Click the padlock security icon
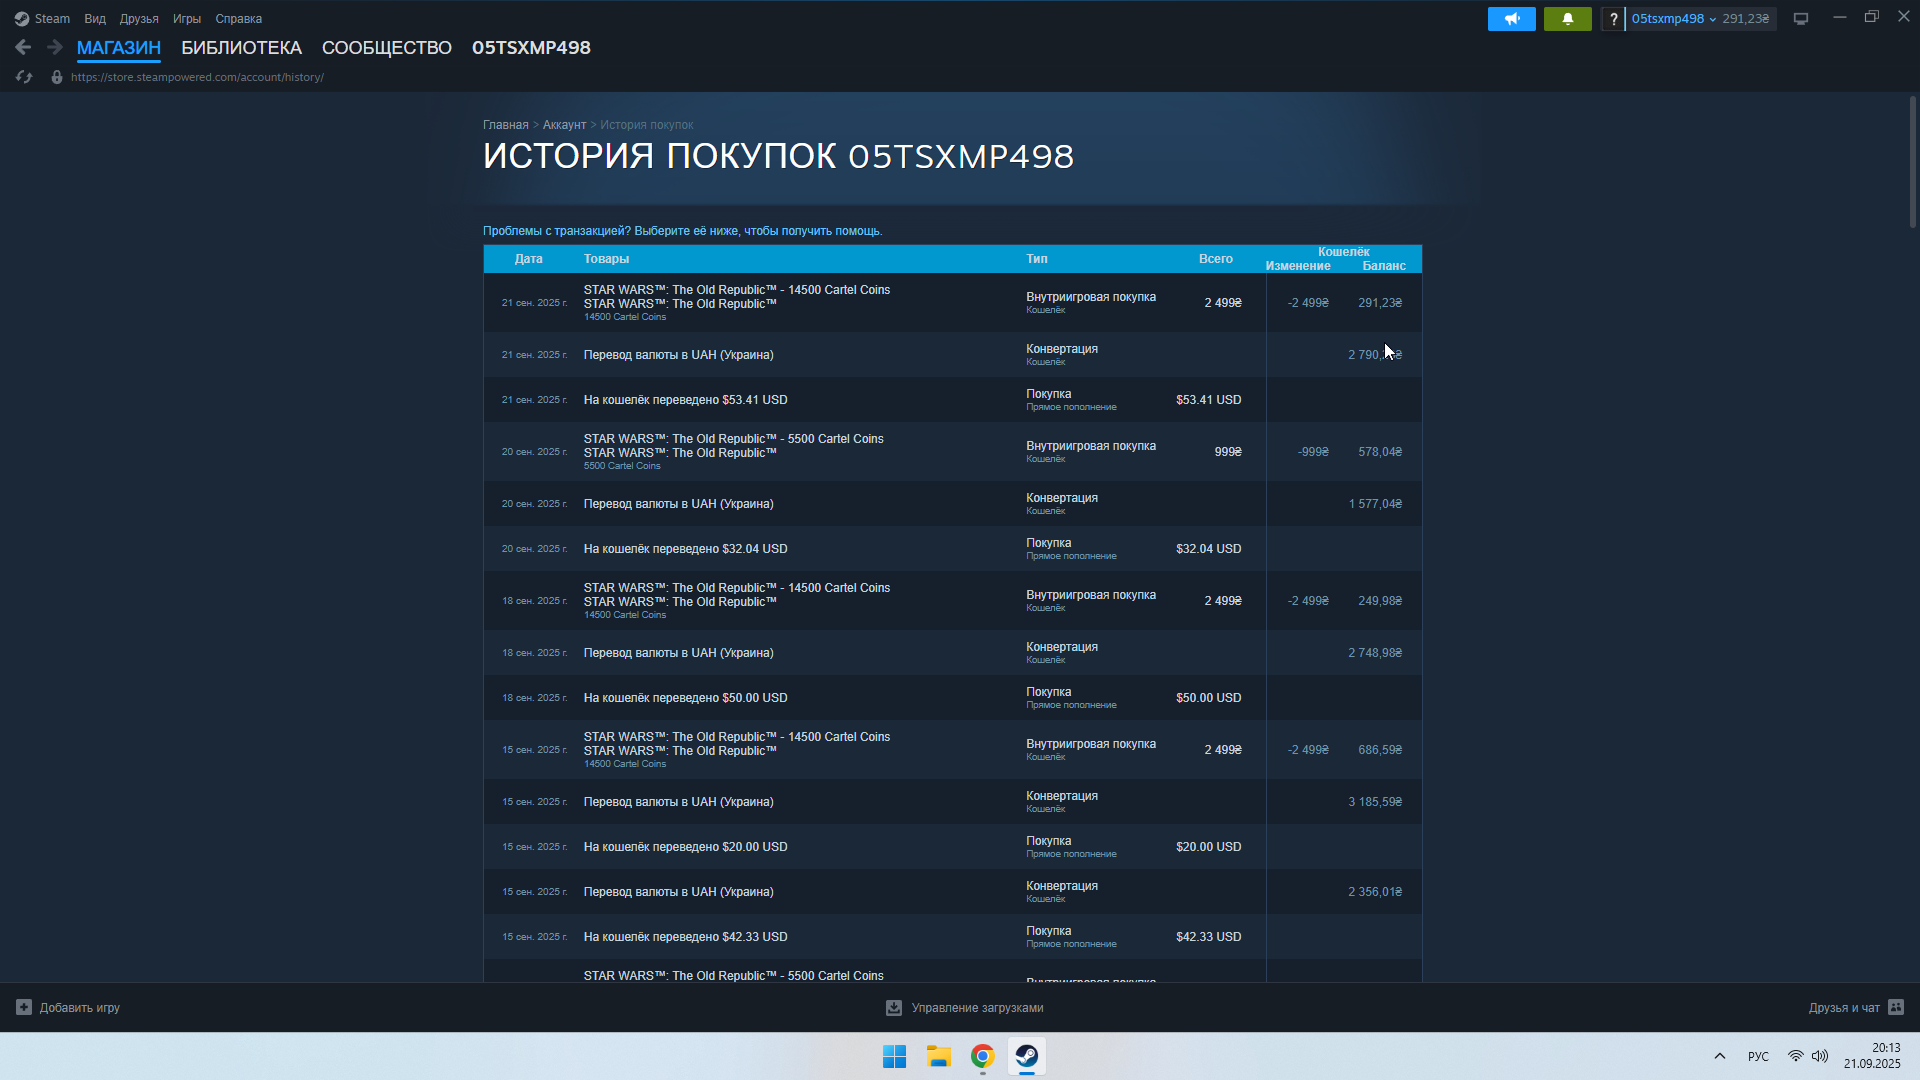The height and width of the screenshot is (1080, 1920). click(57, 77)
